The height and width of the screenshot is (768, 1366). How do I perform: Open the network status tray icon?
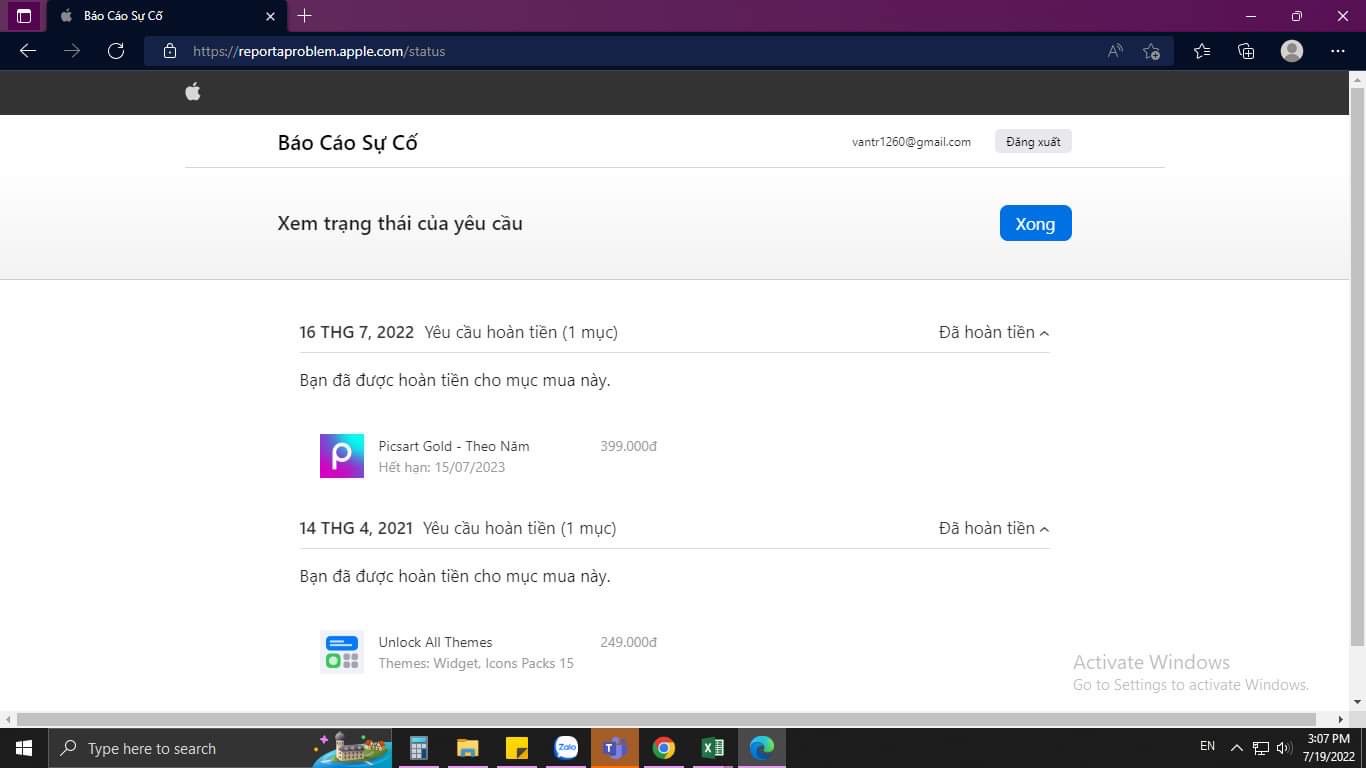click(1261, 748)
